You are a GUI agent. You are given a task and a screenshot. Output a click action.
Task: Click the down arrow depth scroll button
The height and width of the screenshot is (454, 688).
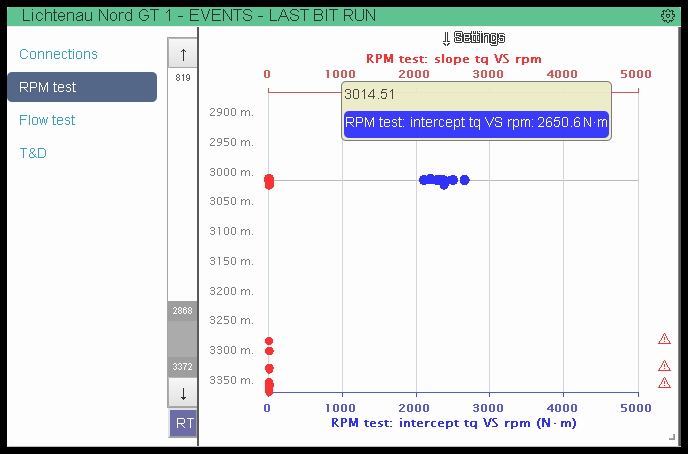pyautogui.click(x=183, y=393)
